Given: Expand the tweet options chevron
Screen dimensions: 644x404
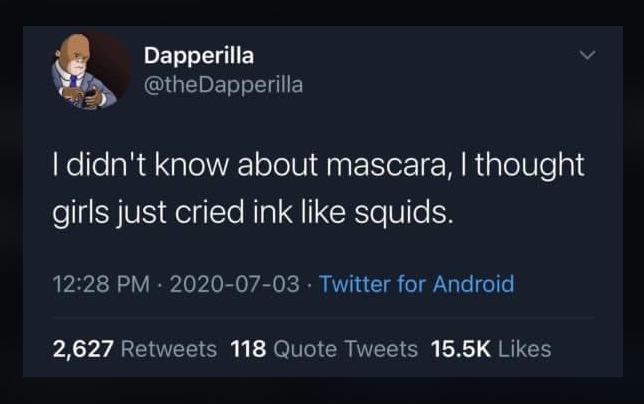Looking at the screenshot, I should 590,56.
